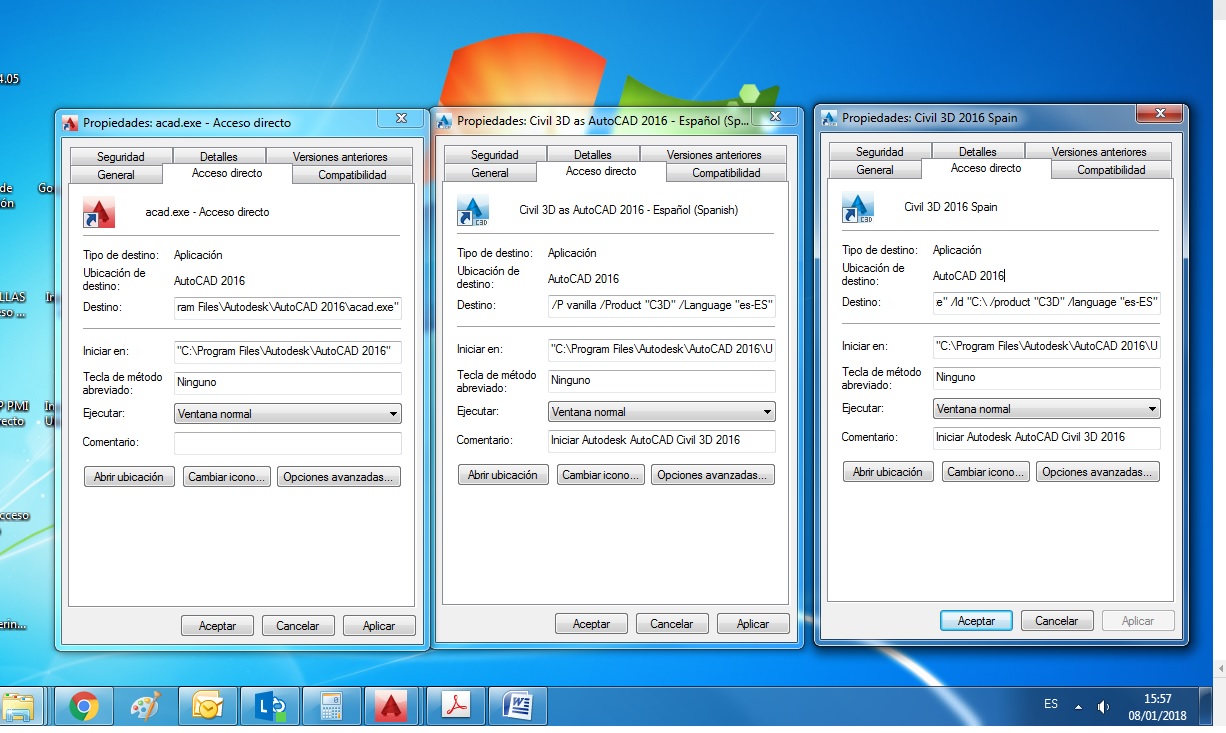Open Detalles tab in Civil 3D 2016 Spain dialog

coord(978,152)
